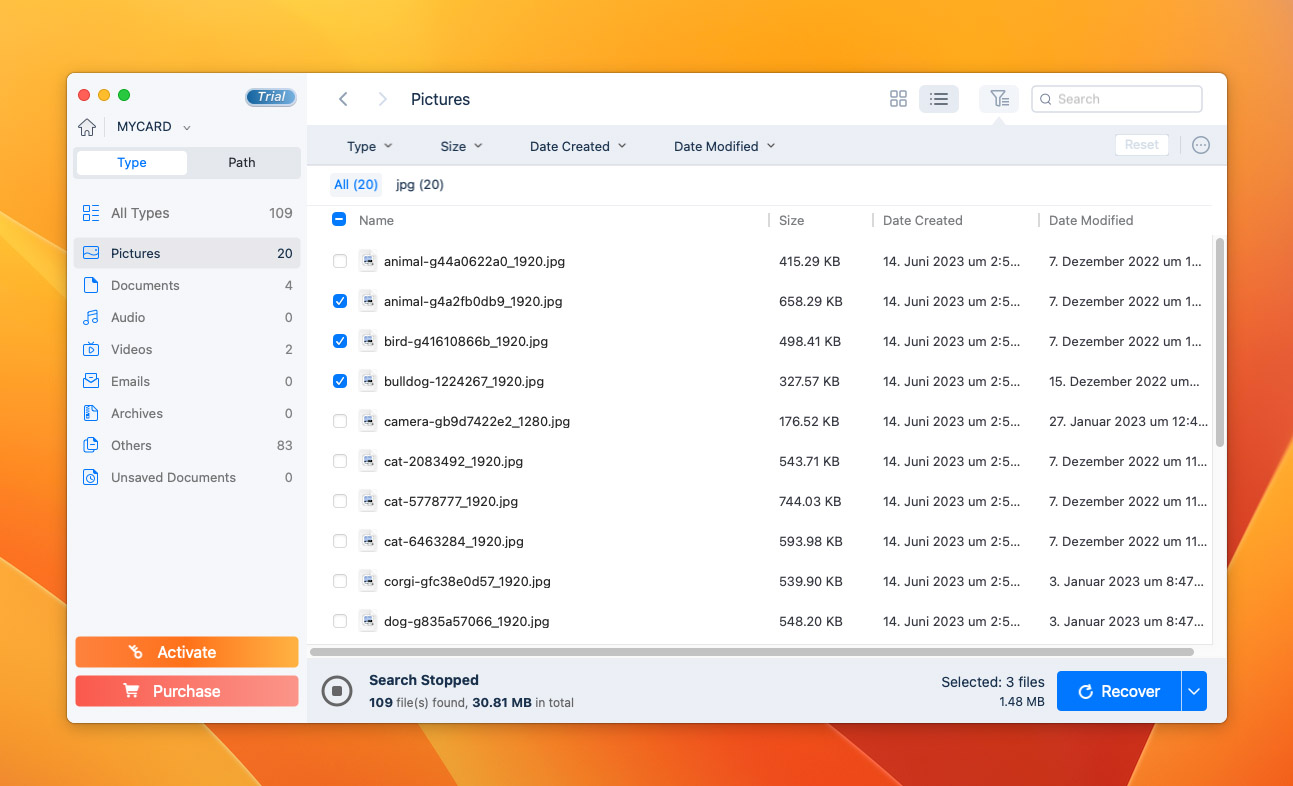This screenshot has width=1293, height=786.
Task: Uncheck bird-g41610866b_1920.jpg checkbox
Action: click(x=340, y=341)
